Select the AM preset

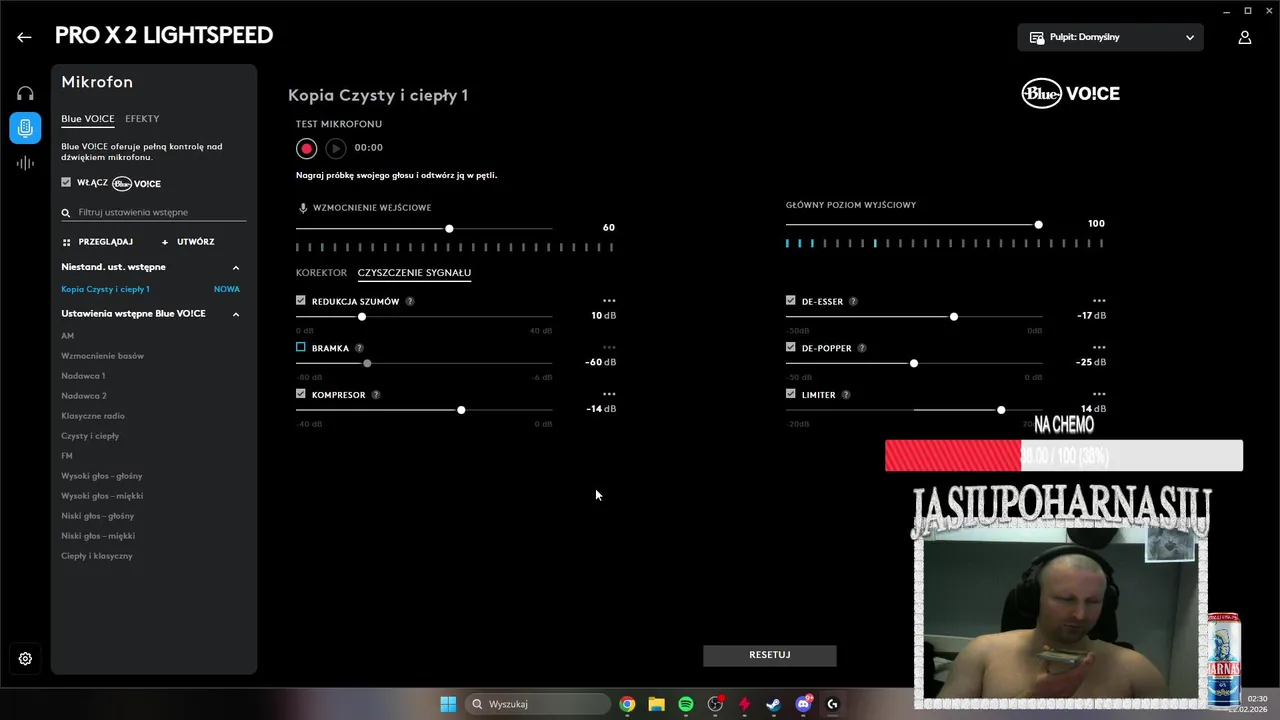tap(68, 336)
